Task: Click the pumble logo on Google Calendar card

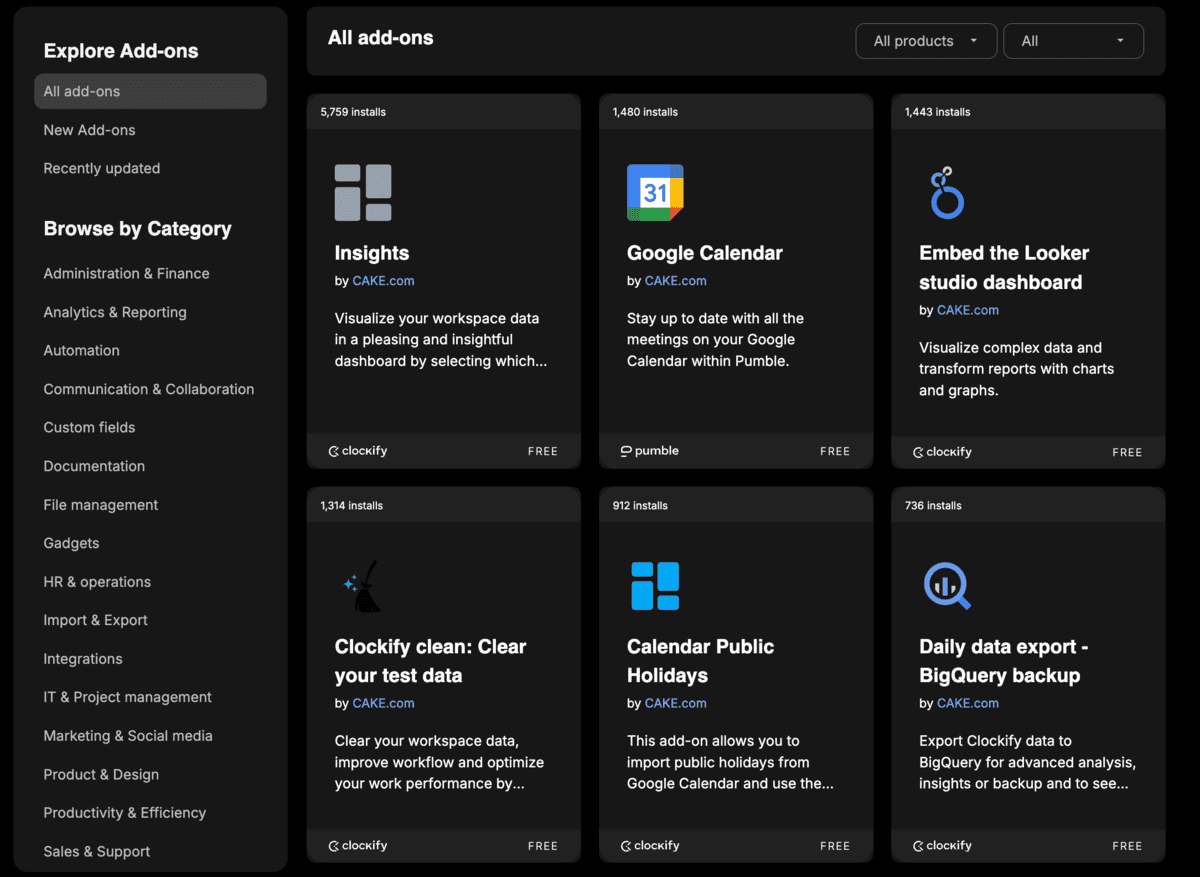Action: 650,451
